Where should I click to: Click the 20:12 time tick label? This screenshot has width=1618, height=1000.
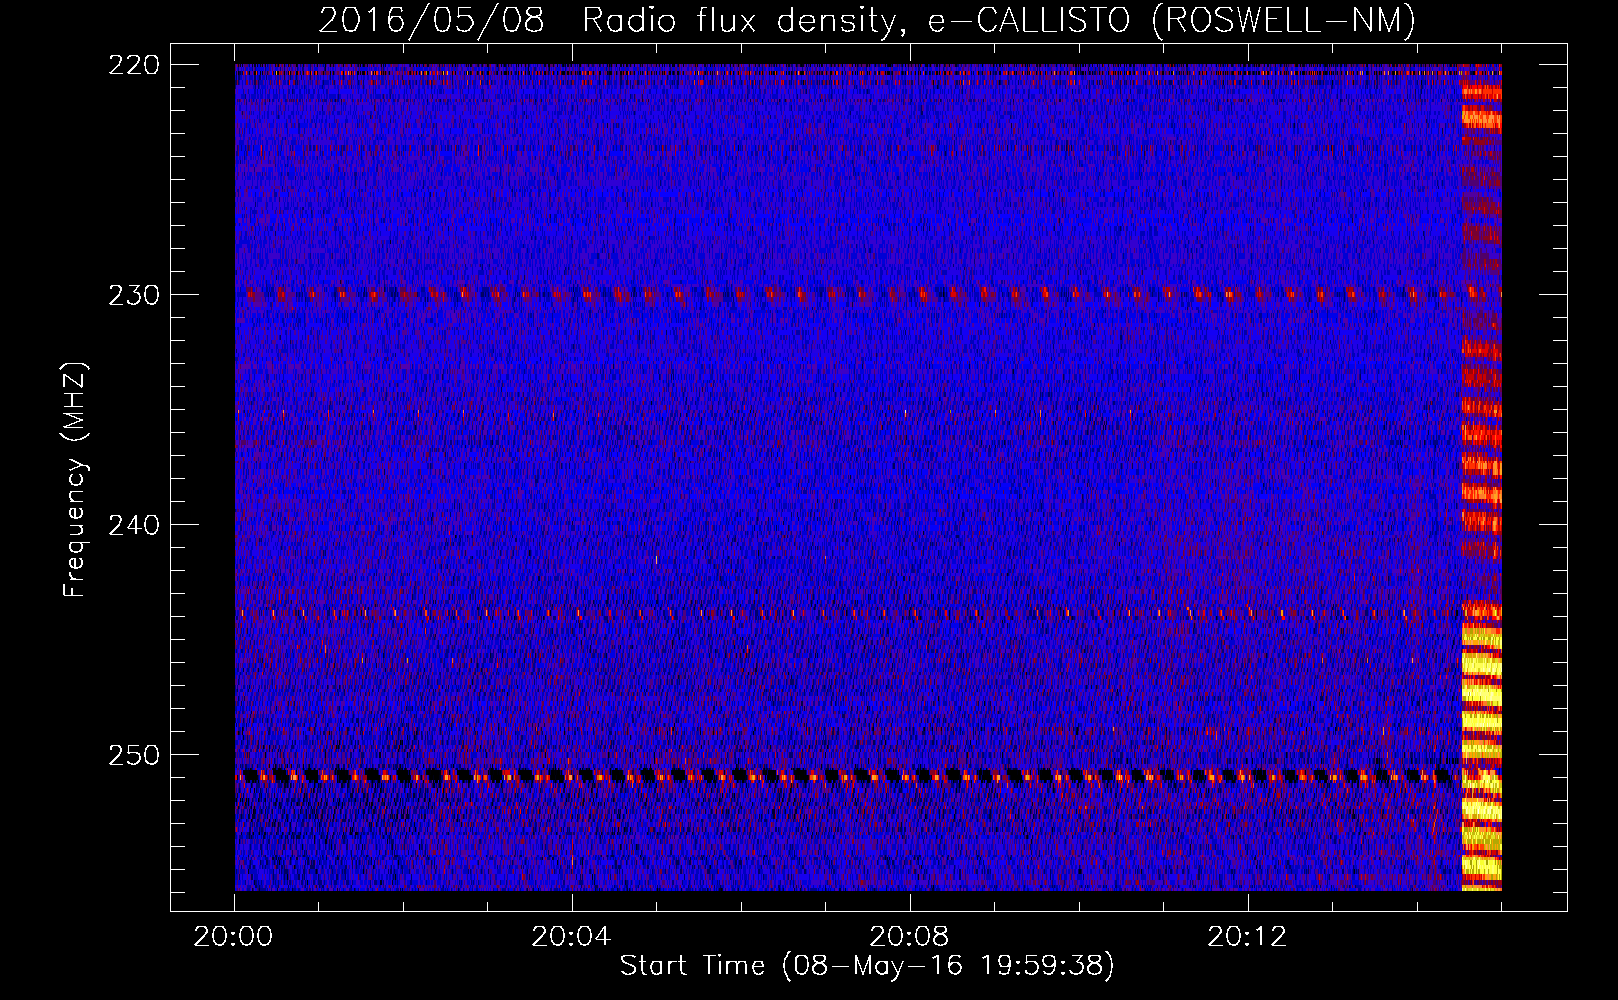[x=1247, y=937]
